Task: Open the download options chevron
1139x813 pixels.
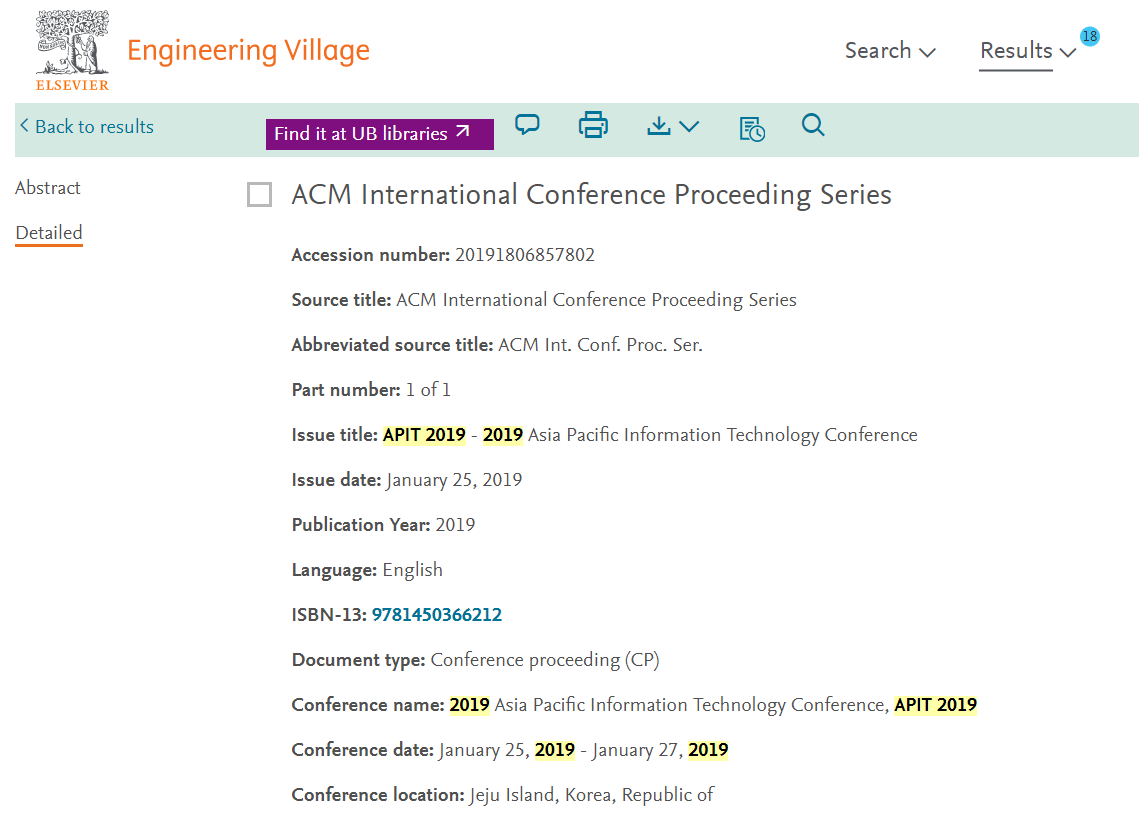Action: click(x=689, y=127)
